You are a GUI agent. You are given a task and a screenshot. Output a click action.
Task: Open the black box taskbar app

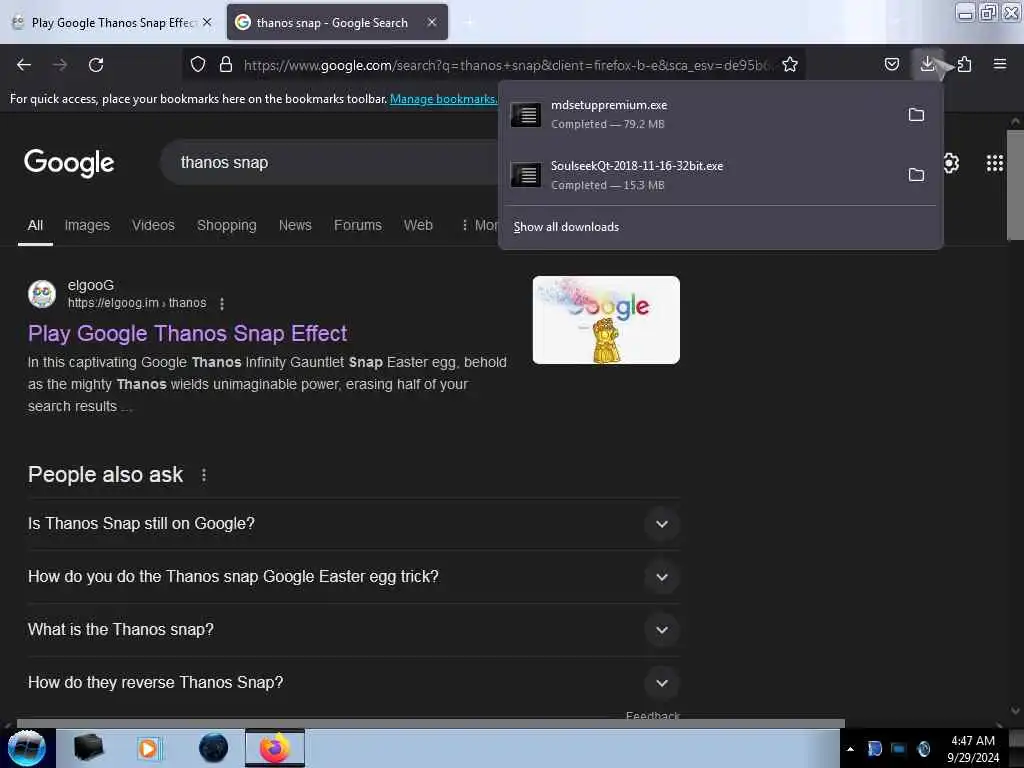88,748
